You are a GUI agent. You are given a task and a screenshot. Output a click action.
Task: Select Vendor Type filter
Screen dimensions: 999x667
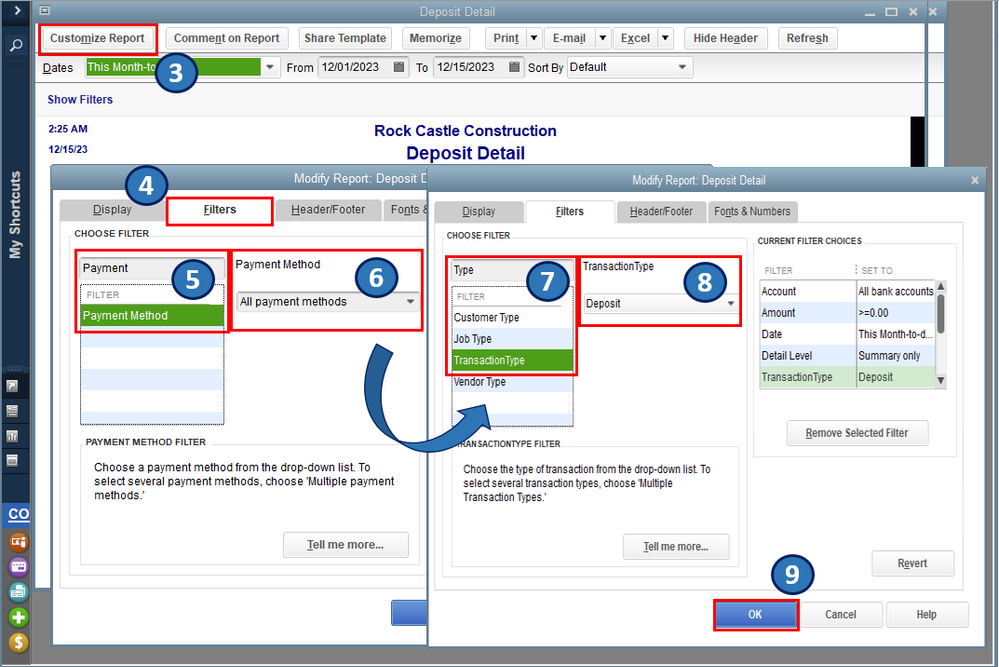[512, 382]
